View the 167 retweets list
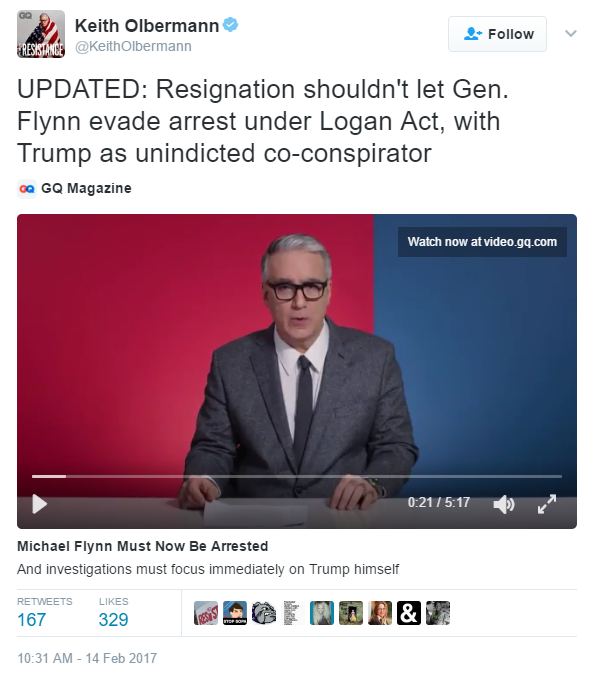This screenshot has width=592, height=675. point(44,612)
